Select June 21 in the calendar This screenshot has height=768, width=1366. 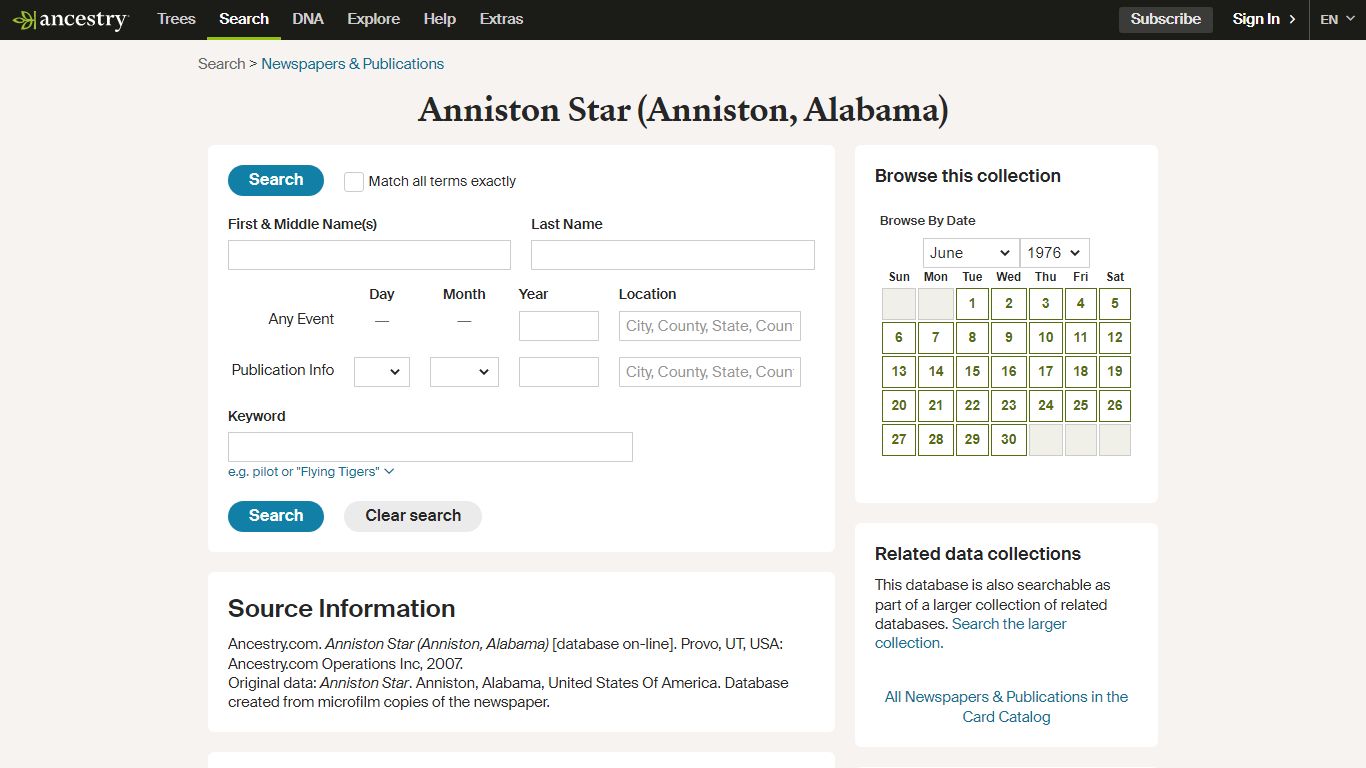936,406
